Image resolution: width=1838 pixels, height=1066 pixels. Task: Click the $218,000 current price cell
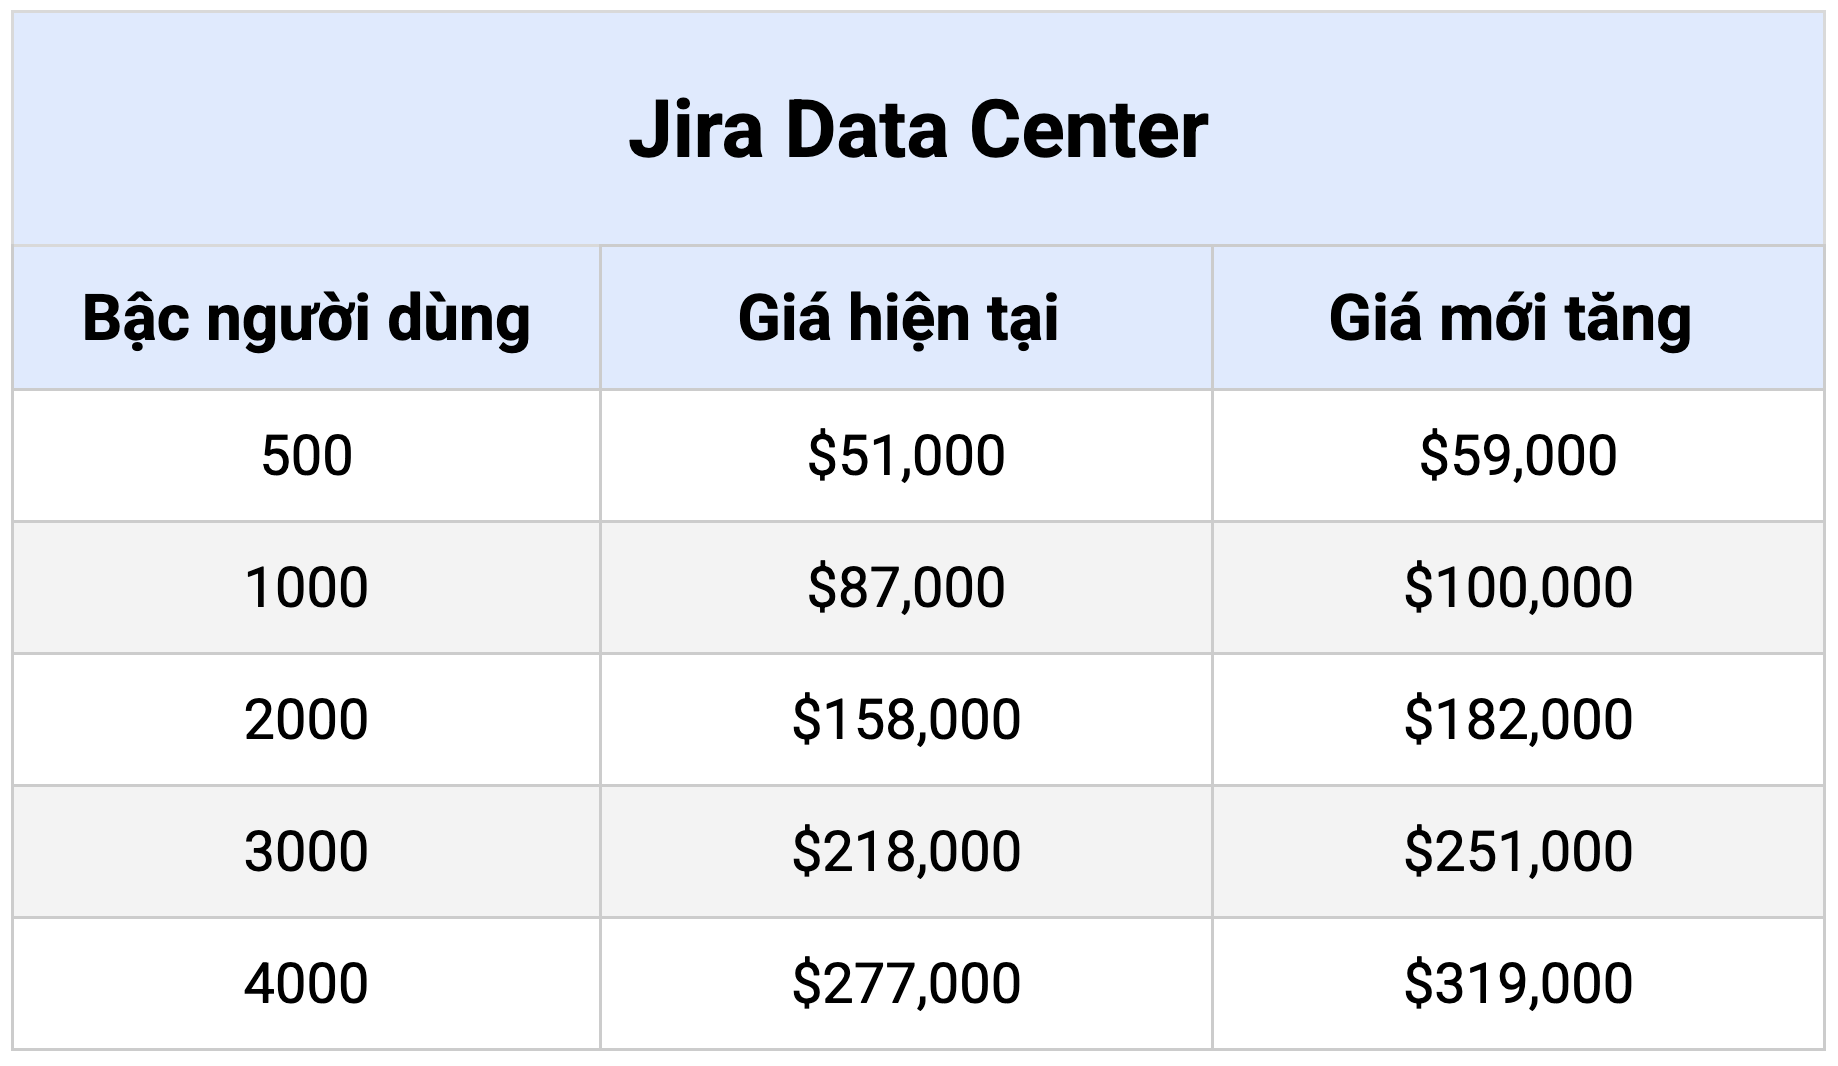coord(906,851)
